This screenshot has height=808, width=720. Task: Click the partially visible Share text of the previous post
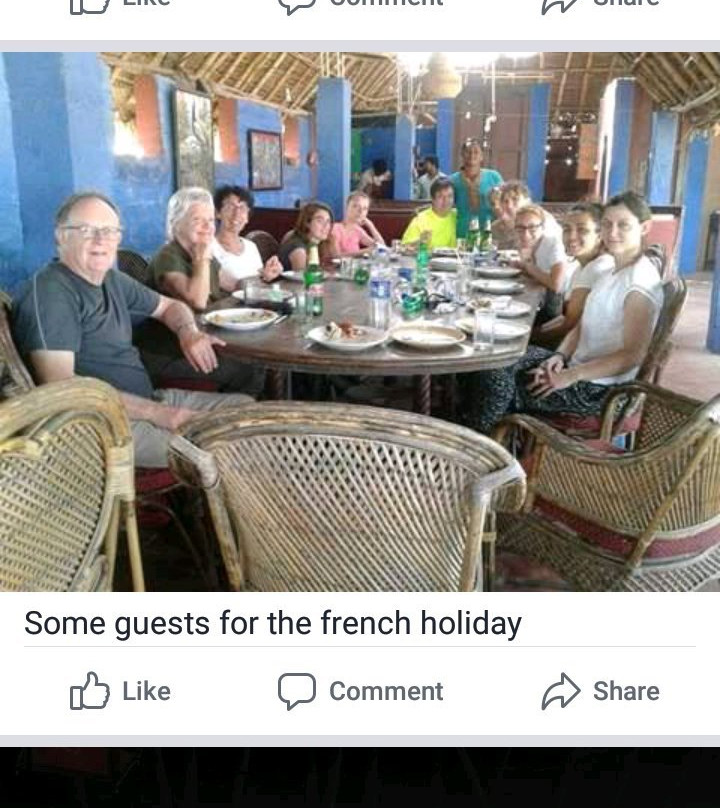(x=626, y=3)
